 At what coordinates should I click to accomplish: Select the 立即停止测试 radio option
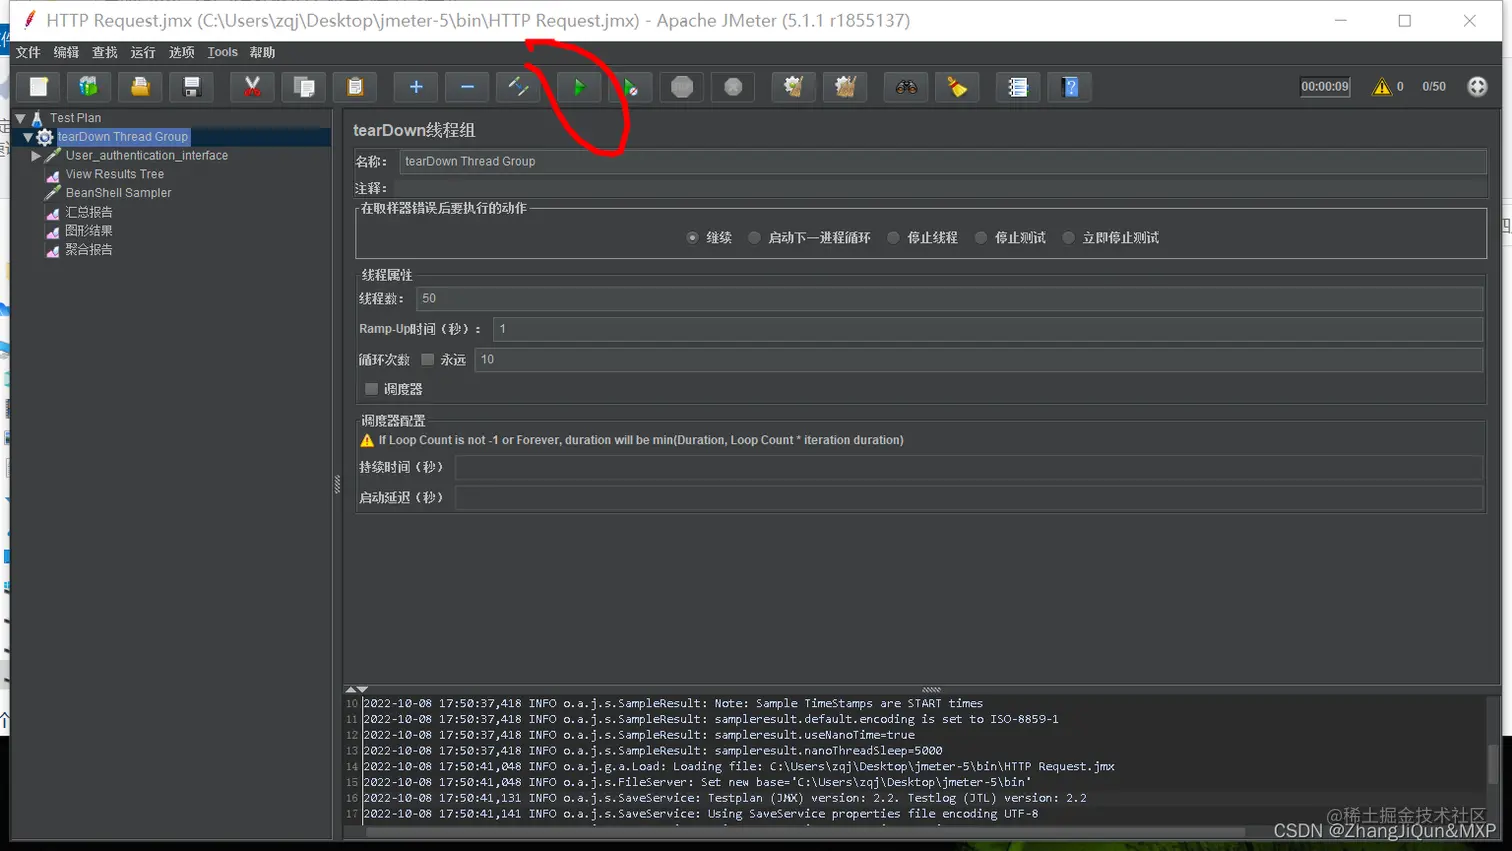1069,238
